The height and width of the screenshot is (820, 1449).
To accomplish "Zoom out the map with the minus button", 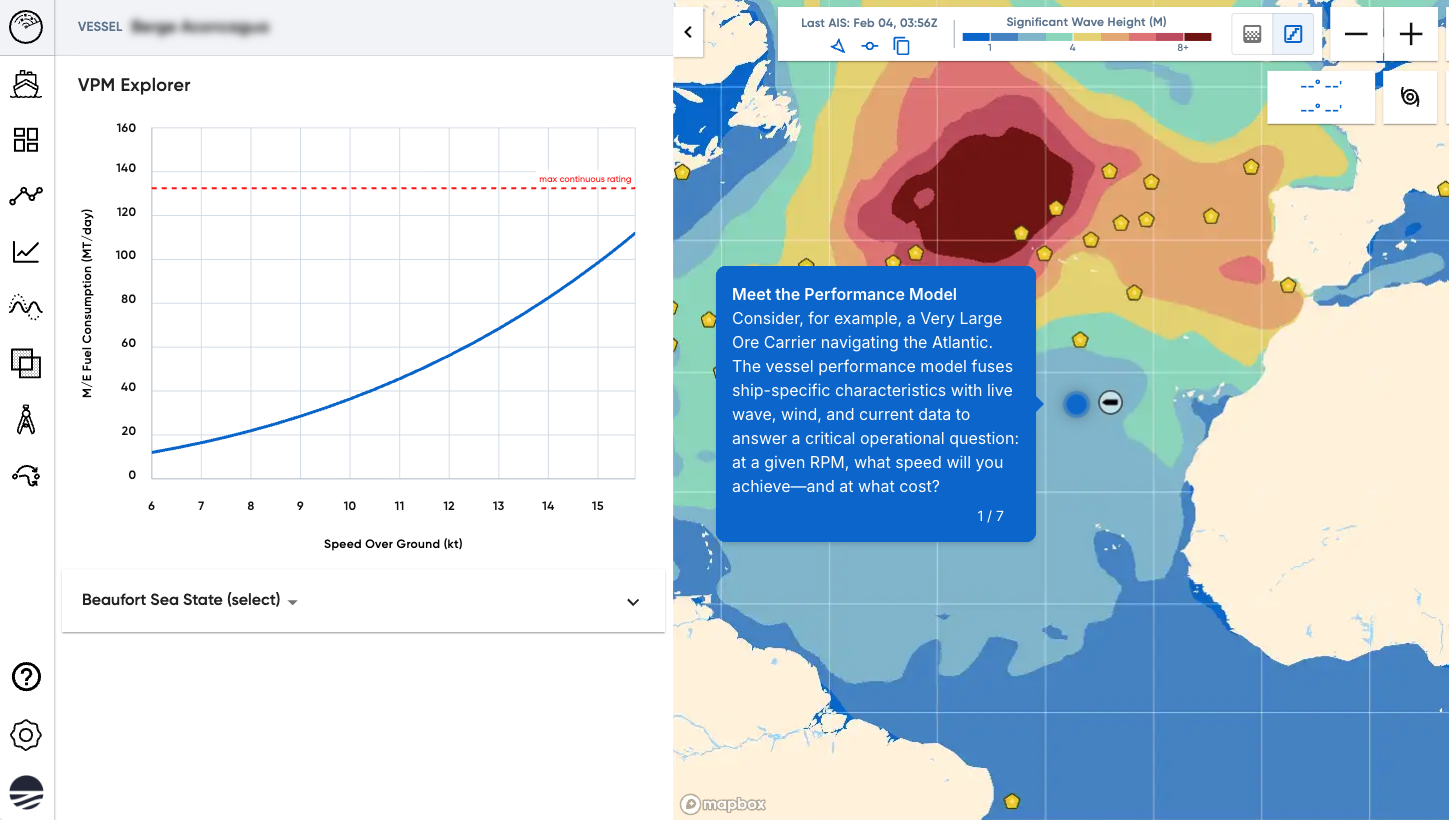I will tap(1356, 34).
